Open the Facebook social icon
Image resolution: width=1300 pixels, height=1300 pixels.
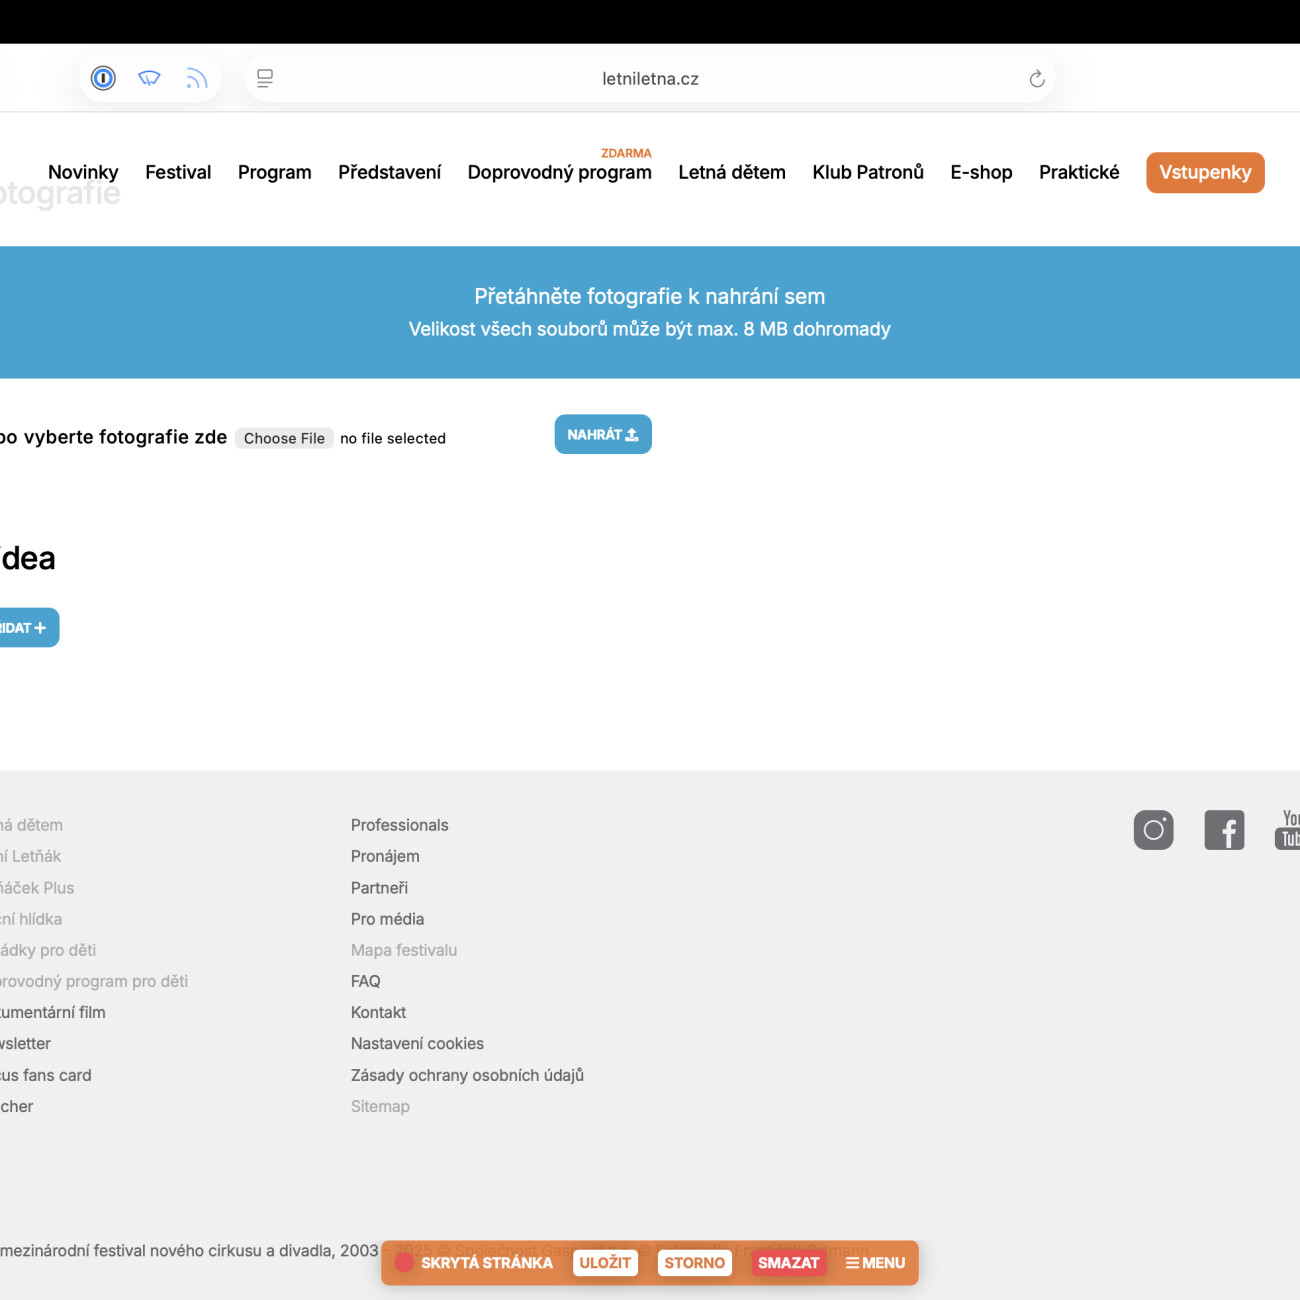pyautogui.click(x=1224, y=830)
